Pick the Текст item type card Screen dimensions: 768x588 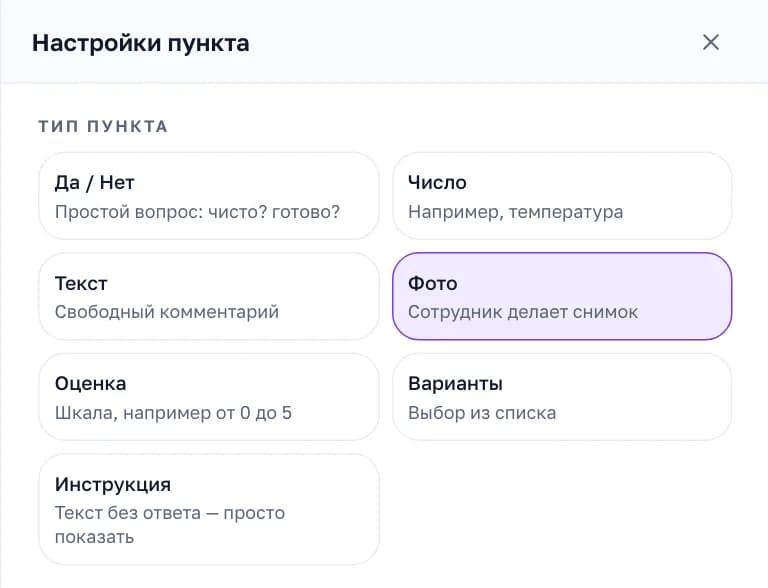tap(209, 296)
